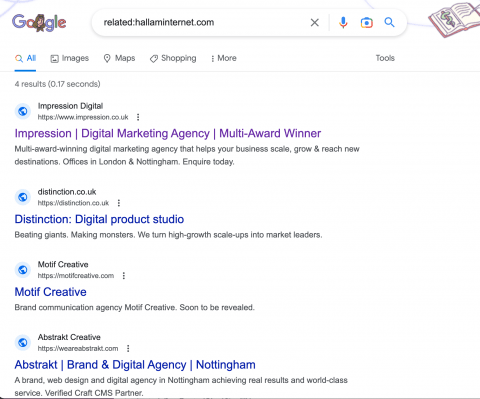Open three-dot menu for distinction.co.uk result
The image size is (480, 399).
pos(119,203)
